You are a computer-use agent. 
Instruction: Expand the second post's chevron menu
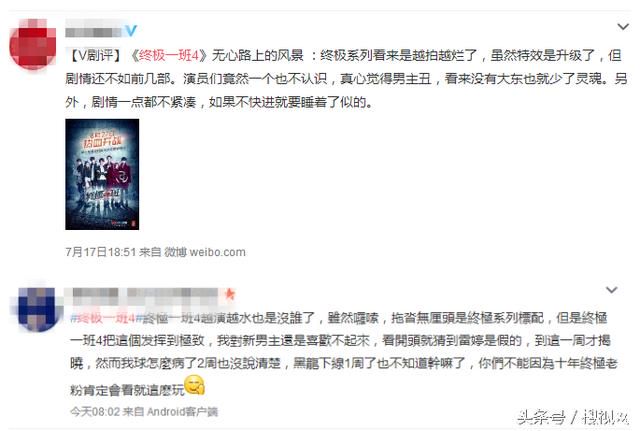611,290
